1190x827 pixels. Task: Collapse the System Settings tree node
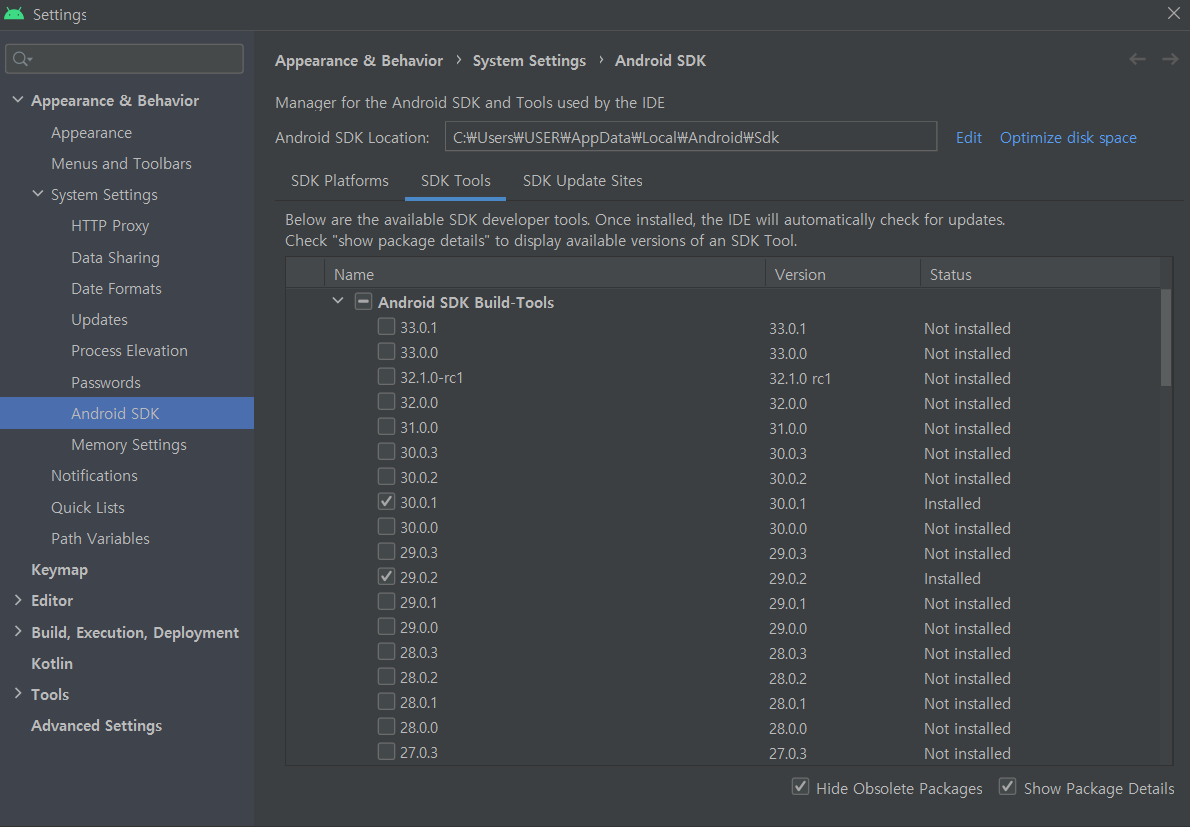click(38, 194)
